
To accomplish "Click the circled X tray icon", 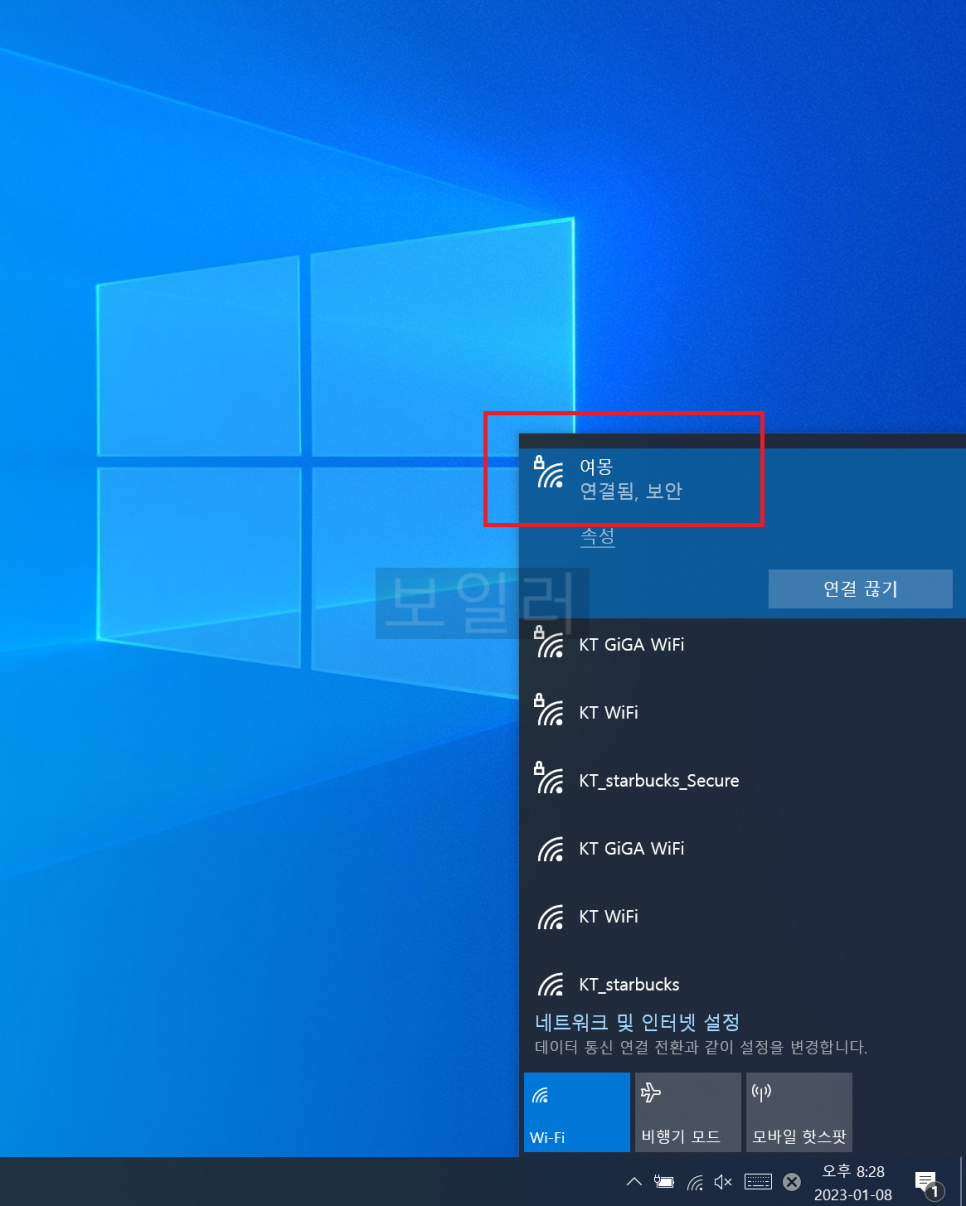I will point(791,1182).
